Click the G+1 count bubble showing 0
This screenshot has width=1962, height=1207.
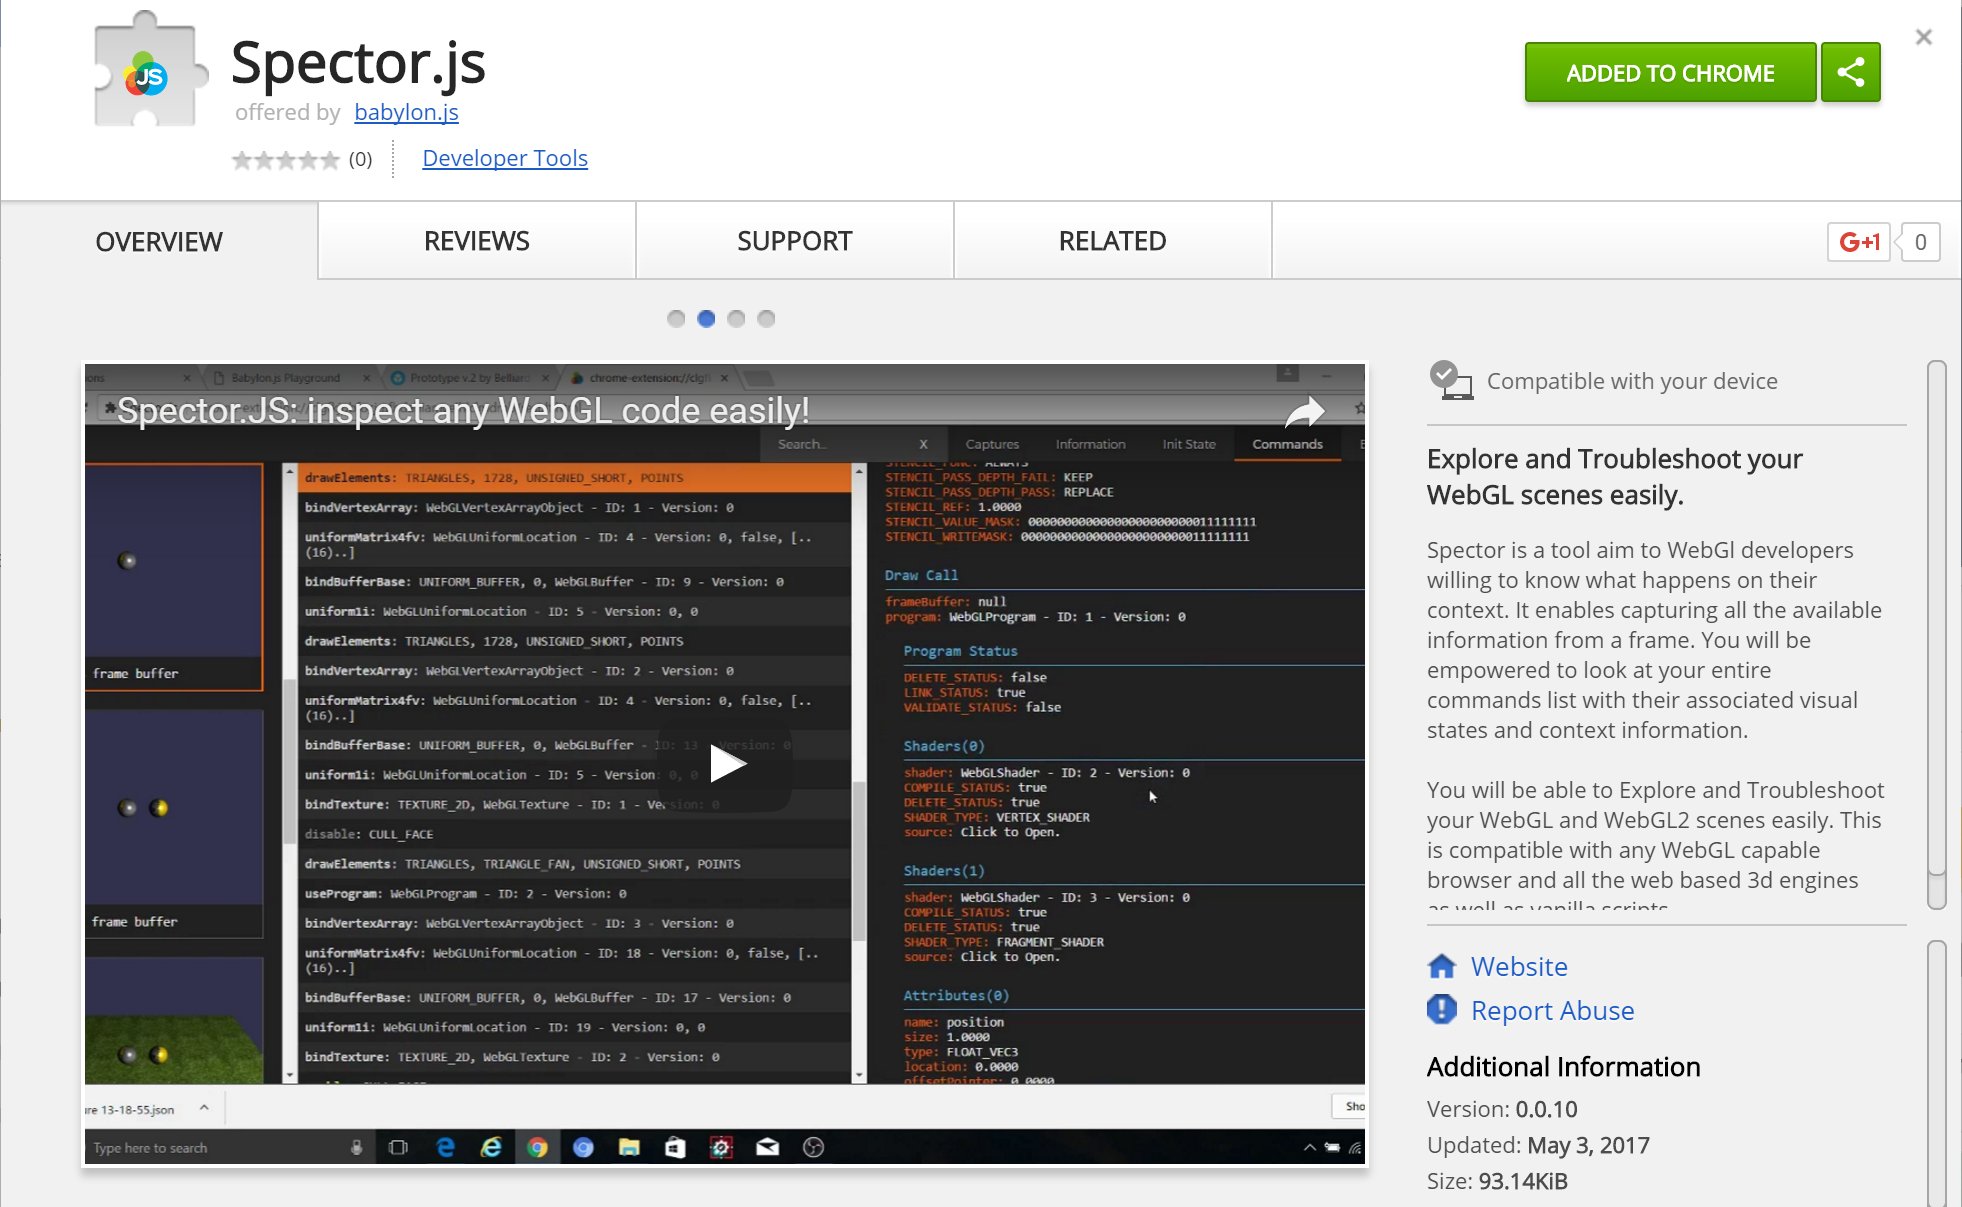[1920, 242]
